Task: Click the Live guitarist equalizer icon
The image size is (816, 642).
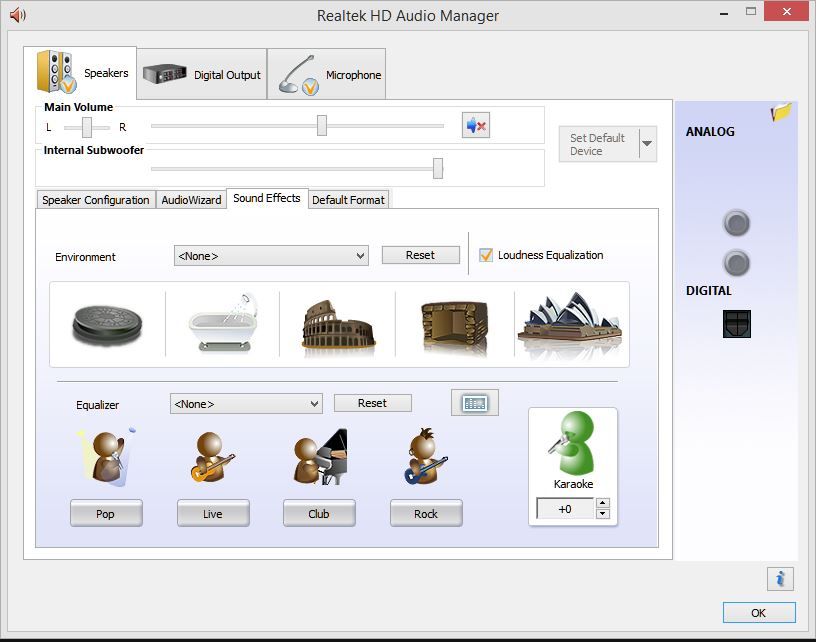Action: click(x=212, y=457)
